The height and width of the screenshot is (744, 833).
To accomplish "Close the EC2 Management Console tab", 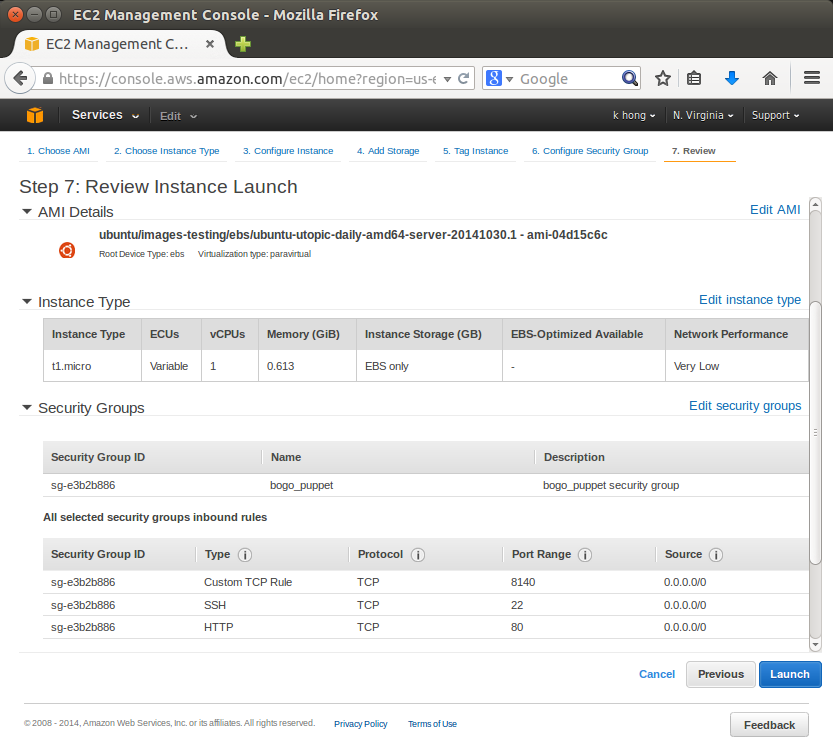I will [x=210, y=44].
